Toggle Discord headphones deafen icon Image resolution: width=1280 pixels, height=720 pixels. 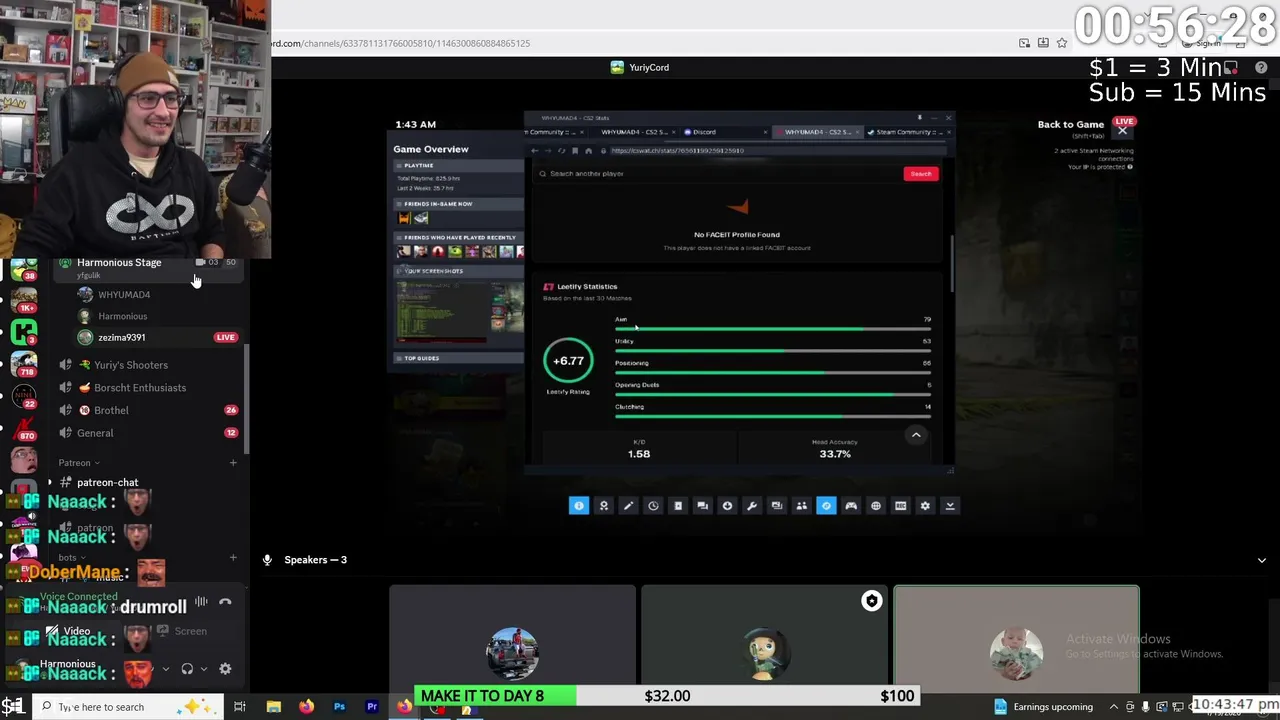point(187,669)
